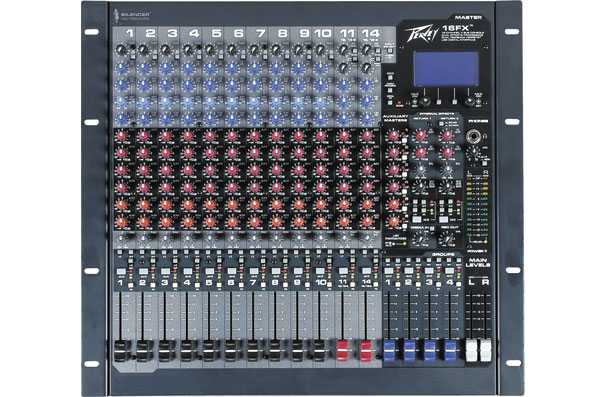Click the large channel 1 number label at top
This screenshot has height=397, width=595.
coord(129,33)
